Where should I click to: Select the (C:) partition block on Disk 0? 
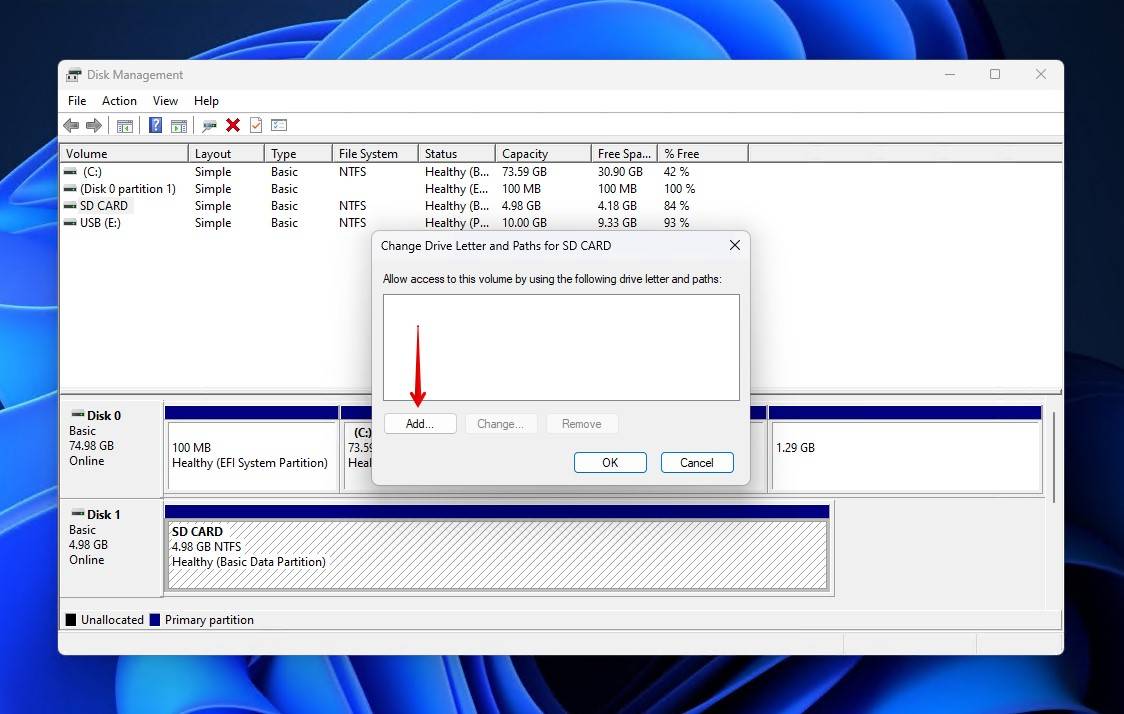click(356, 449)
